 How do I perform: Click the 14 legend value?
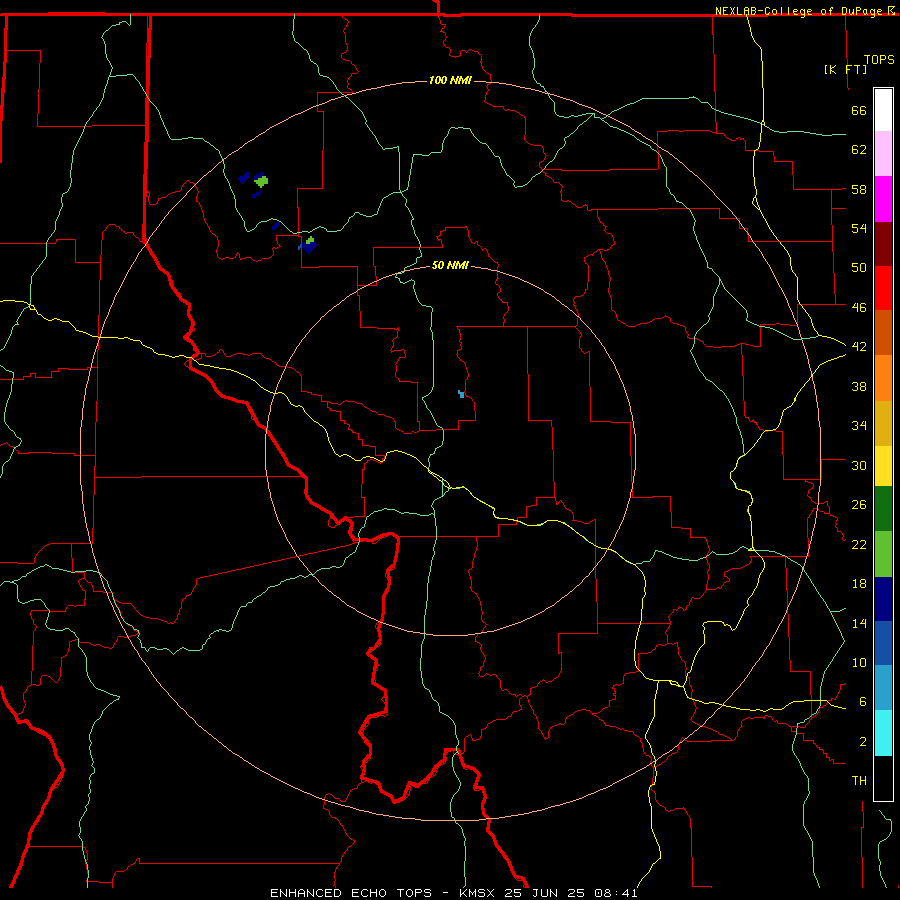(859, 623)
